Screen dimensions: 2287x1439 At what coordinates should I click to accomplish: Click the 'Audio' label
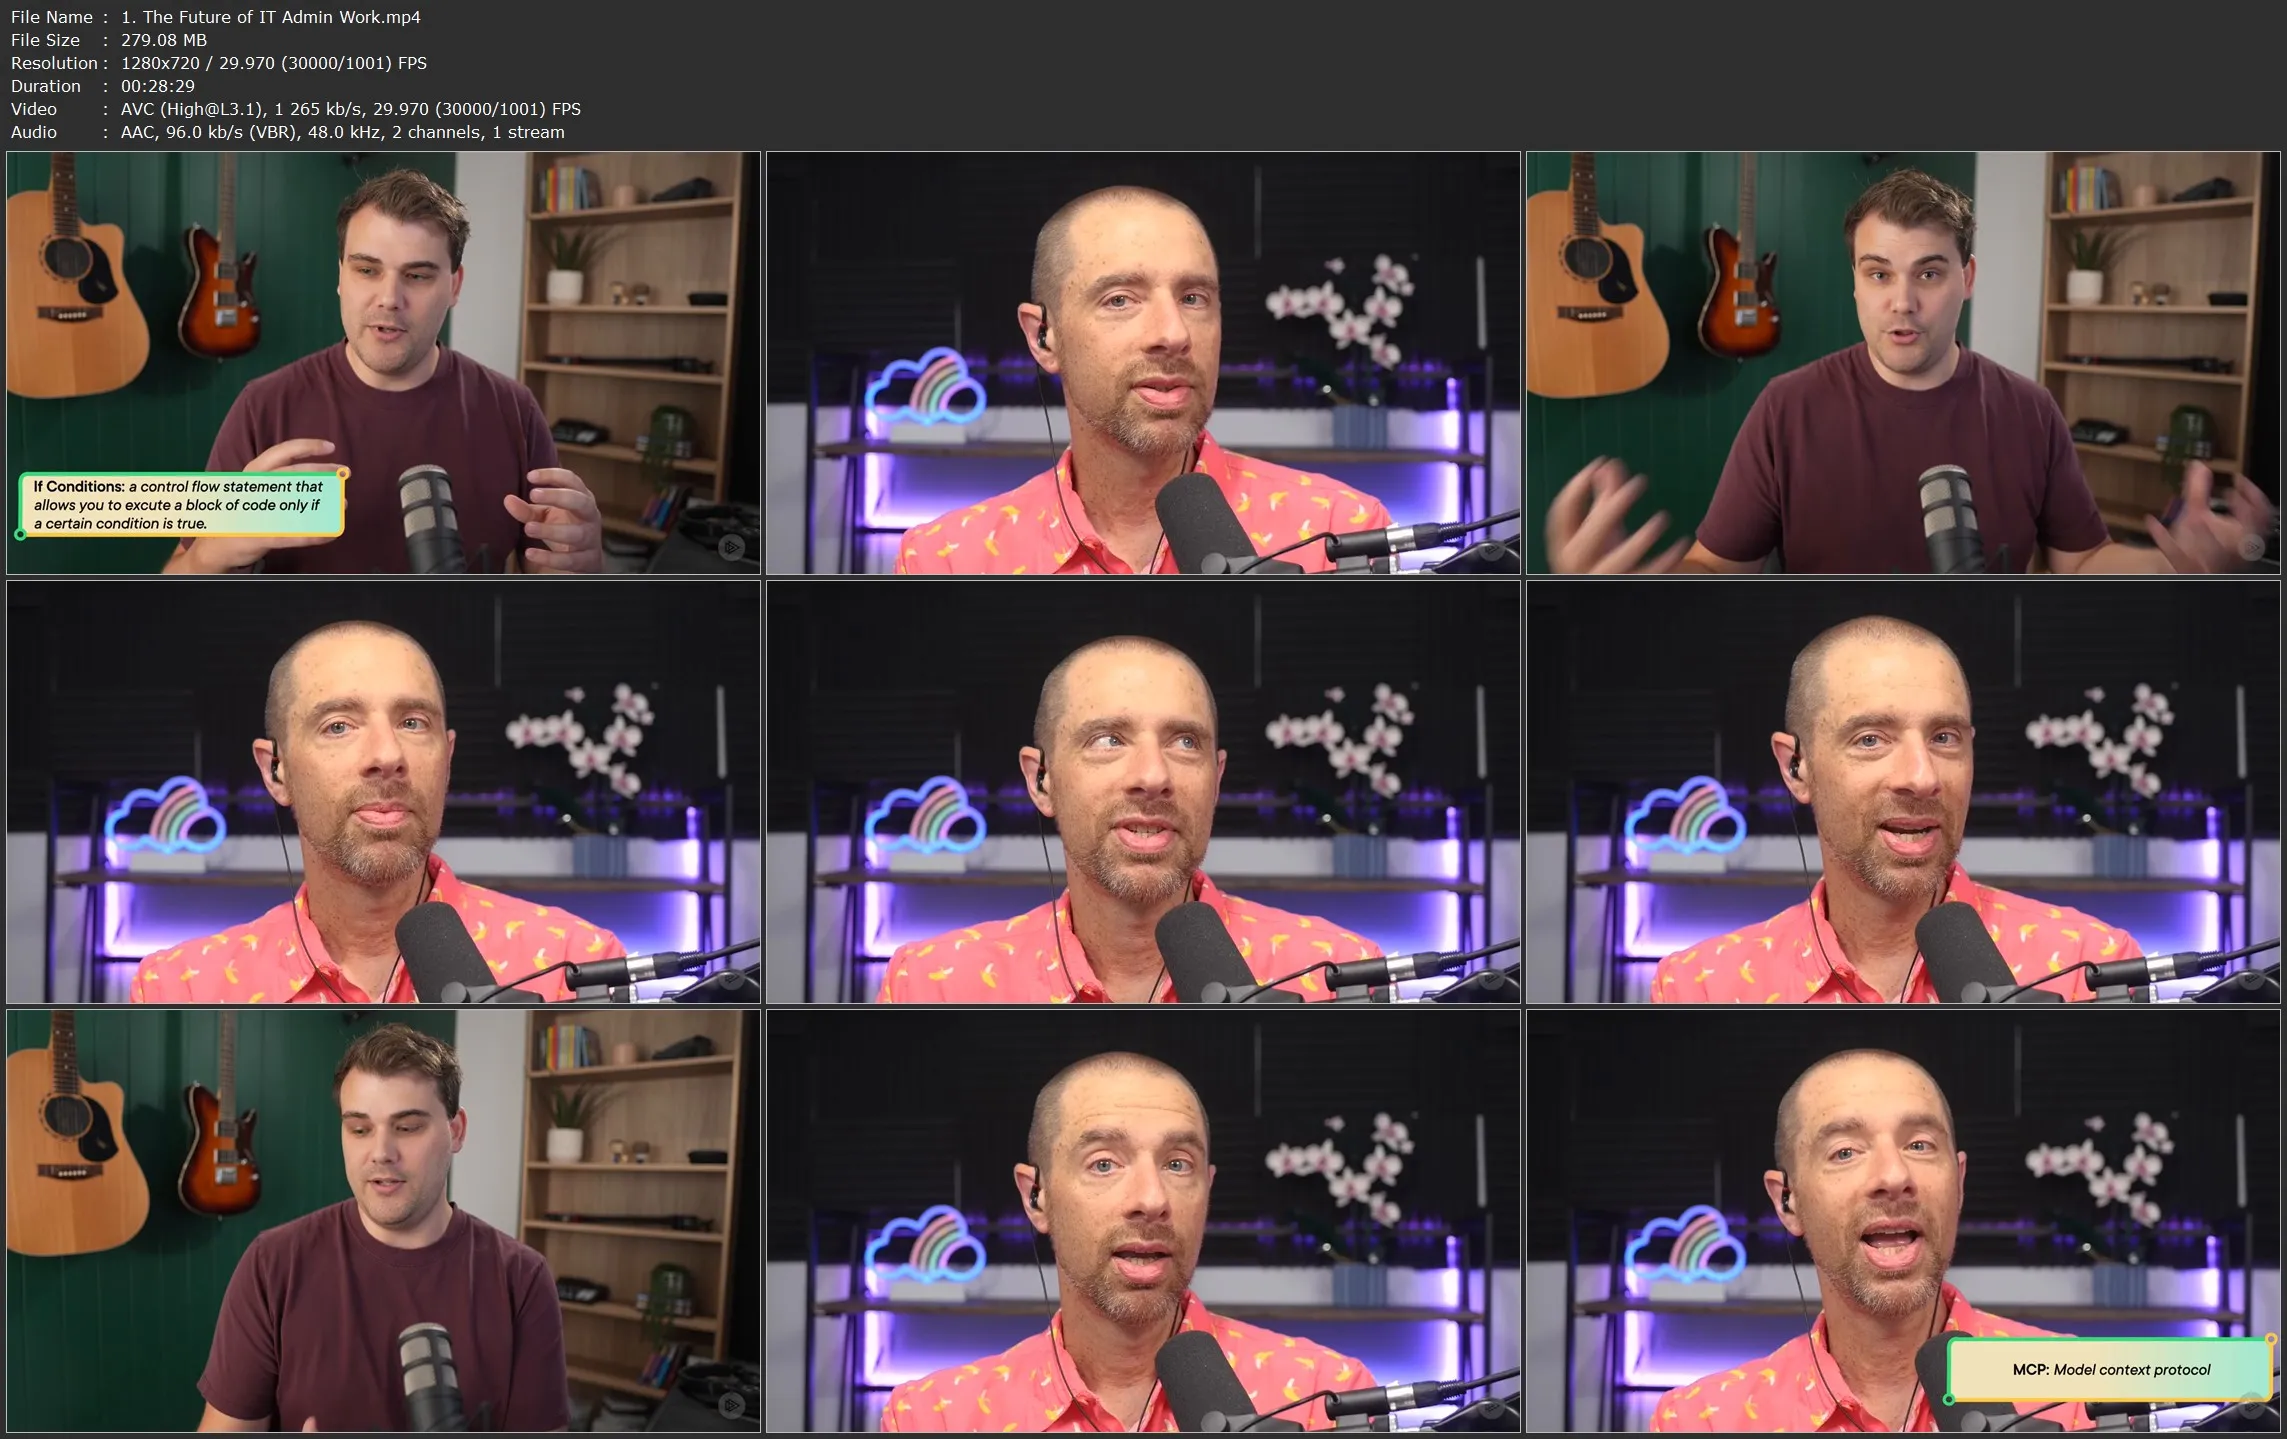coord(34,132)
